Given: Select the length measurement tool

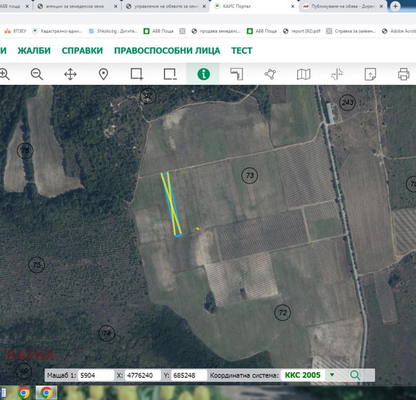Looking at the screenshot, I should (237, 74).
